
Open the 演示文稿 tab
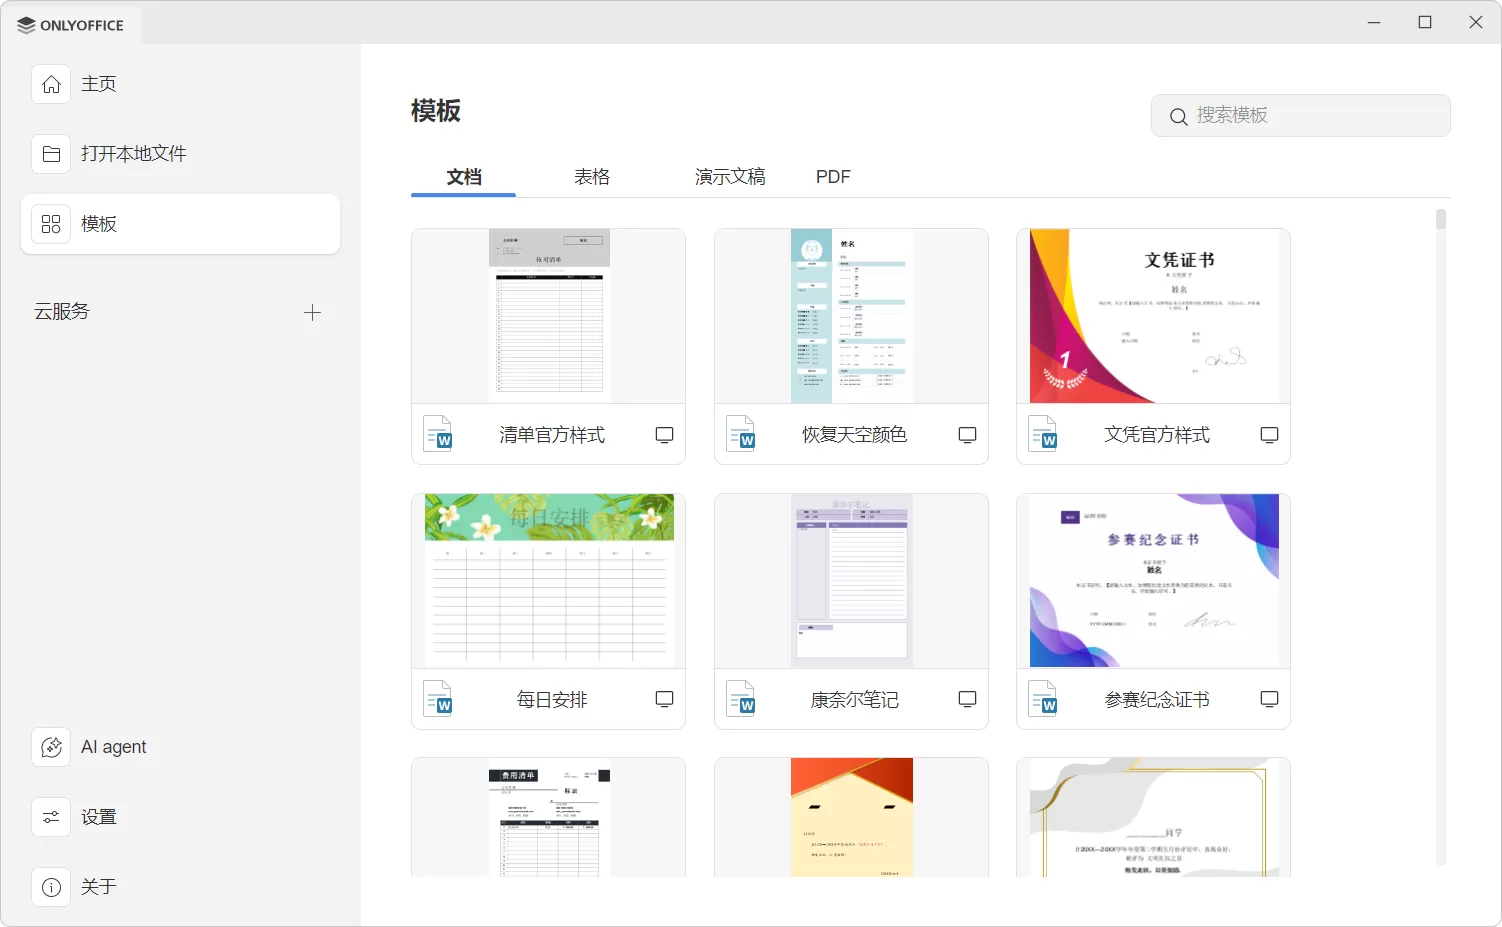click(730, 176)
